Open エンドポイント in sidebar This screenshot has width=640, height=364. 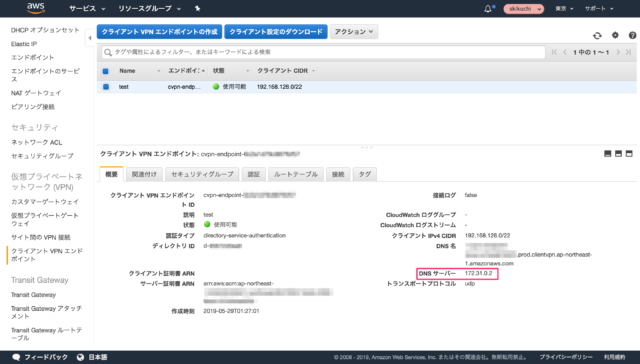click(32, 58)
